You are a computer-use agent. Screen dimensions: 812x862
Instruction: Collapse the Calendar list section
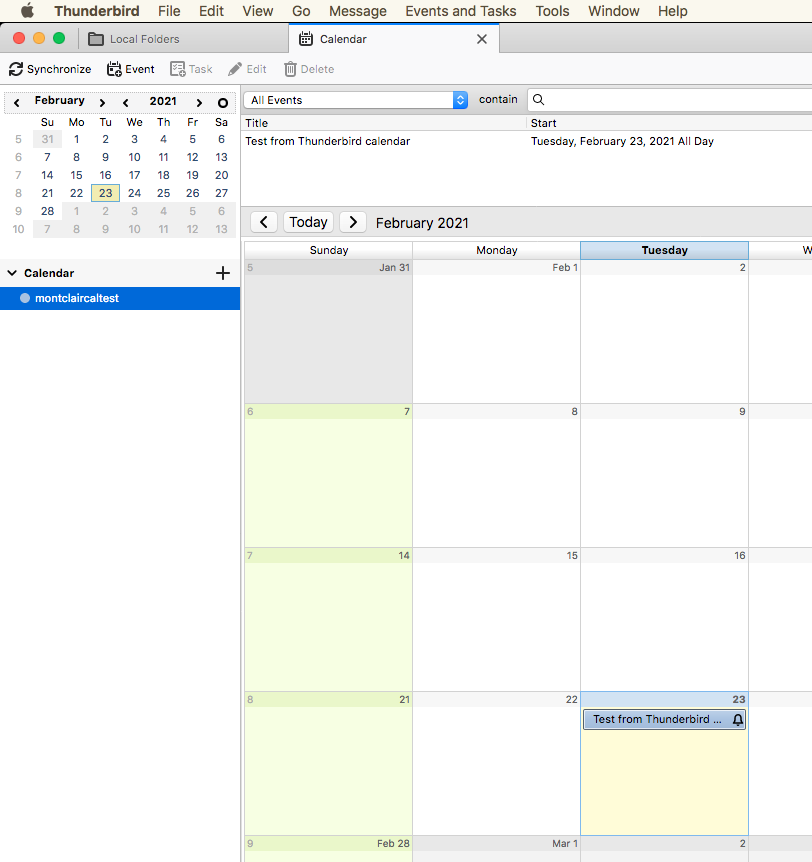[x=12, y=273]
